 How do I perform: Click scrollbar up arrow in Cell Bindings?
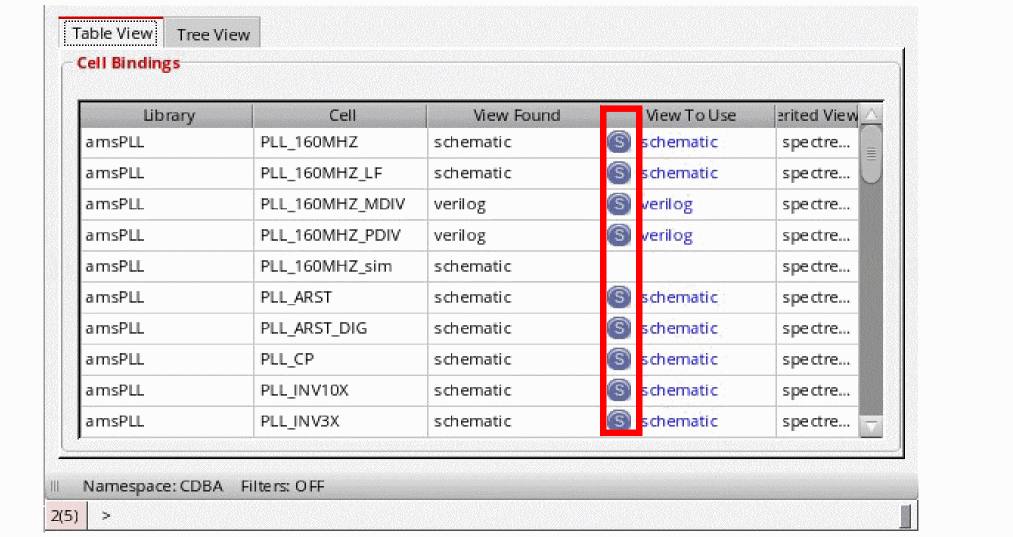(871, 114)
